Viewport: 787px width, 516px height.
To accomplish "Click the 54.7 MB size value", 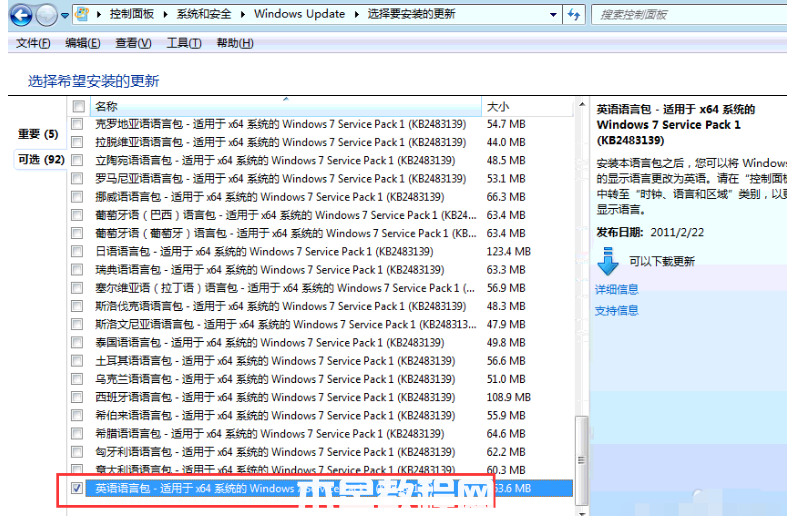I will [506, 124].
